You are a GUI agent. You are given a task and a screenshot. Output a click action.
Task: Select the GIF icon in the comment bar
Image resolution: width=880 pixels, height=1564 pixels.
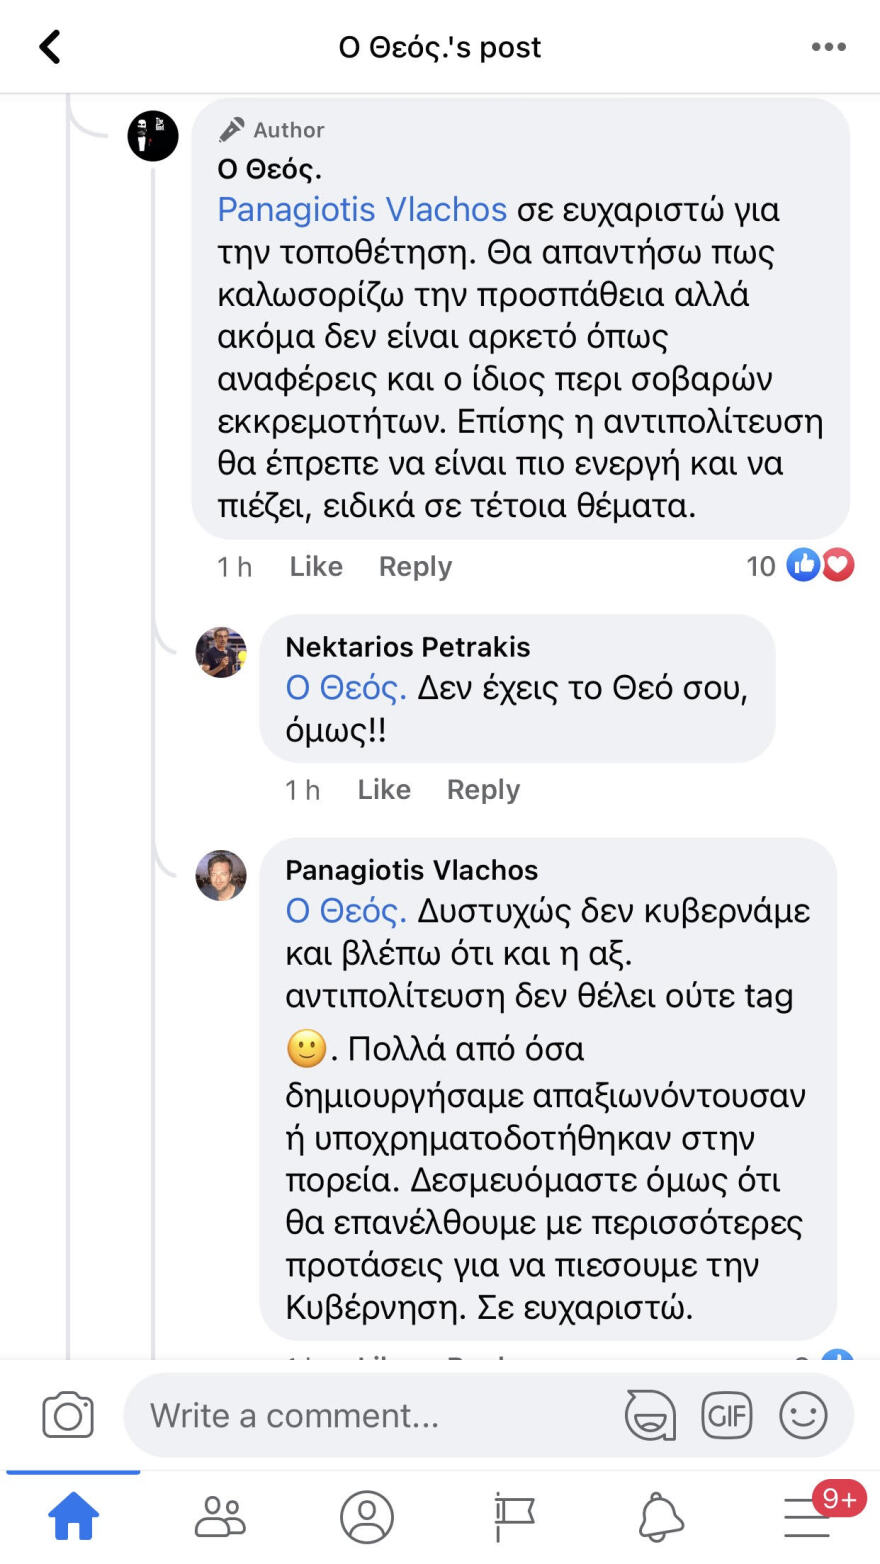coord(727,1415)
